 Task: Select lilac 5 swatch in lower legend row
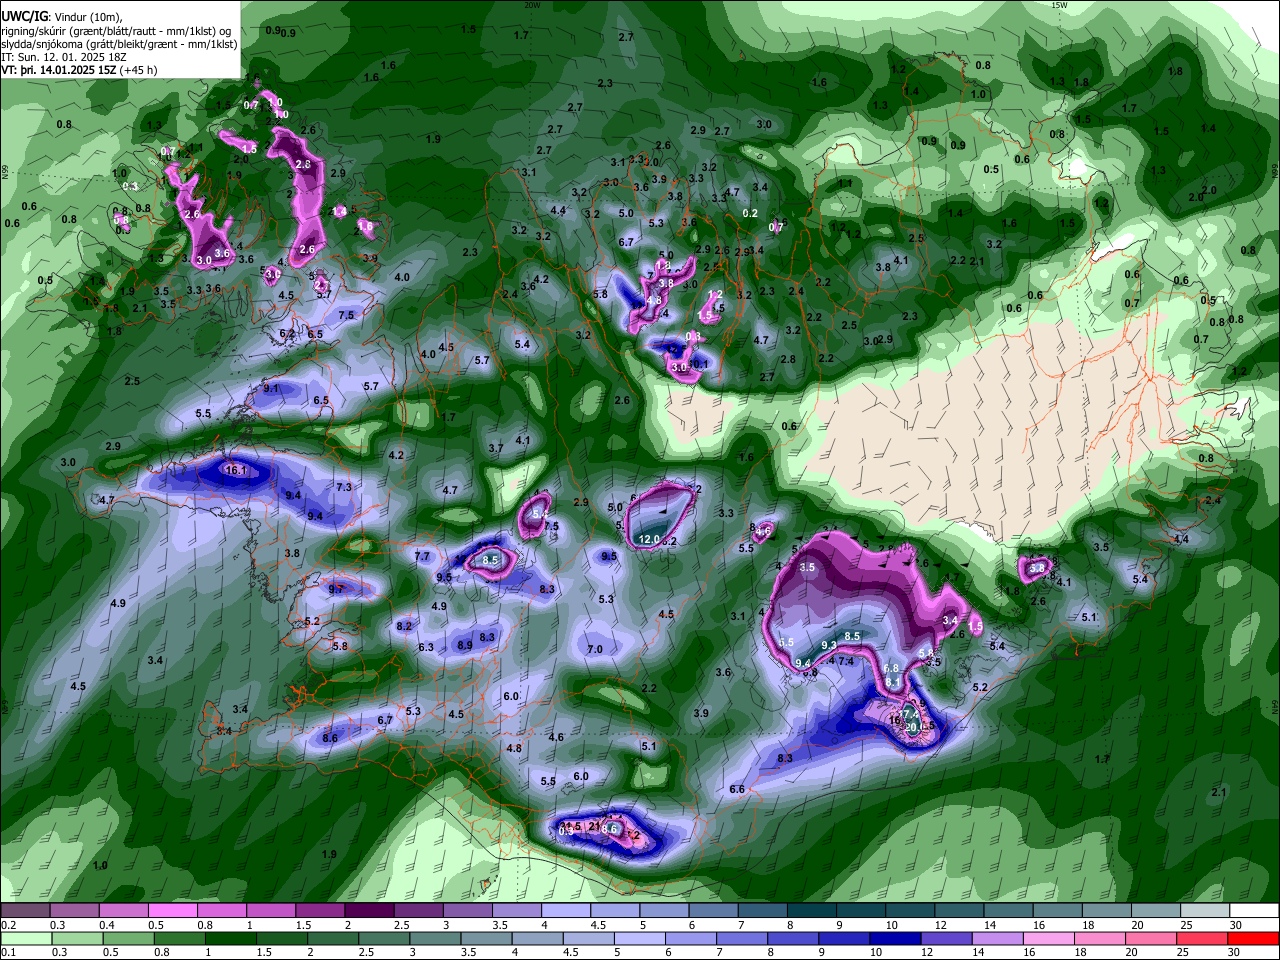tap(638, 938)
